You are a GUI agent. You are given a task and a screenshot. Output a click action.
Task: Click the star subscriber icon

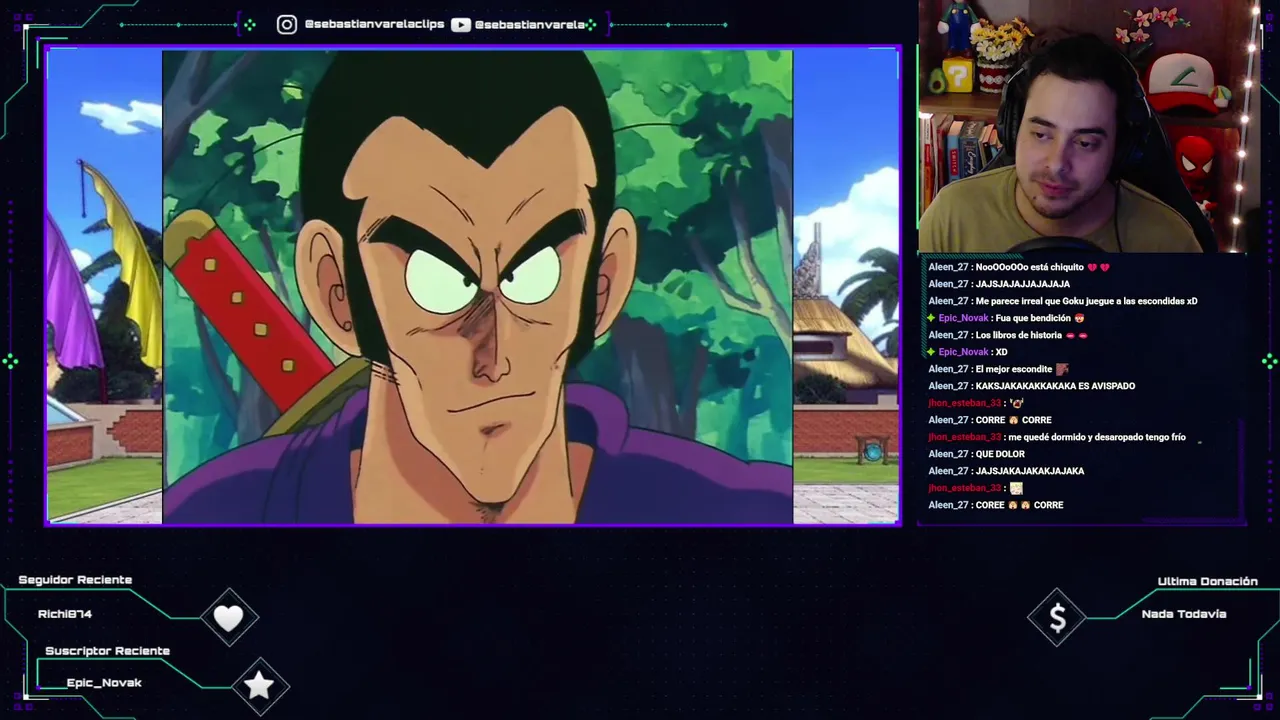coord(259,684)
